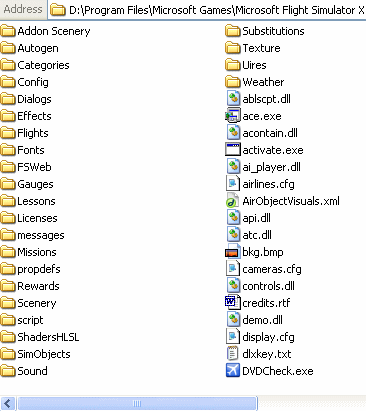Click the Texture folder icon
366x411 pixels.
point(233,48)
